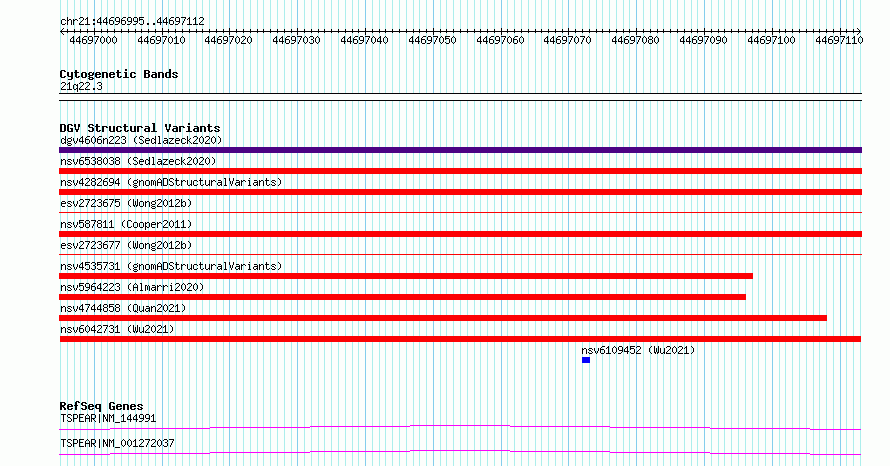Screen dimensions: 890x466
Task: Click ruler position 44697000
Action: [93, 40]
